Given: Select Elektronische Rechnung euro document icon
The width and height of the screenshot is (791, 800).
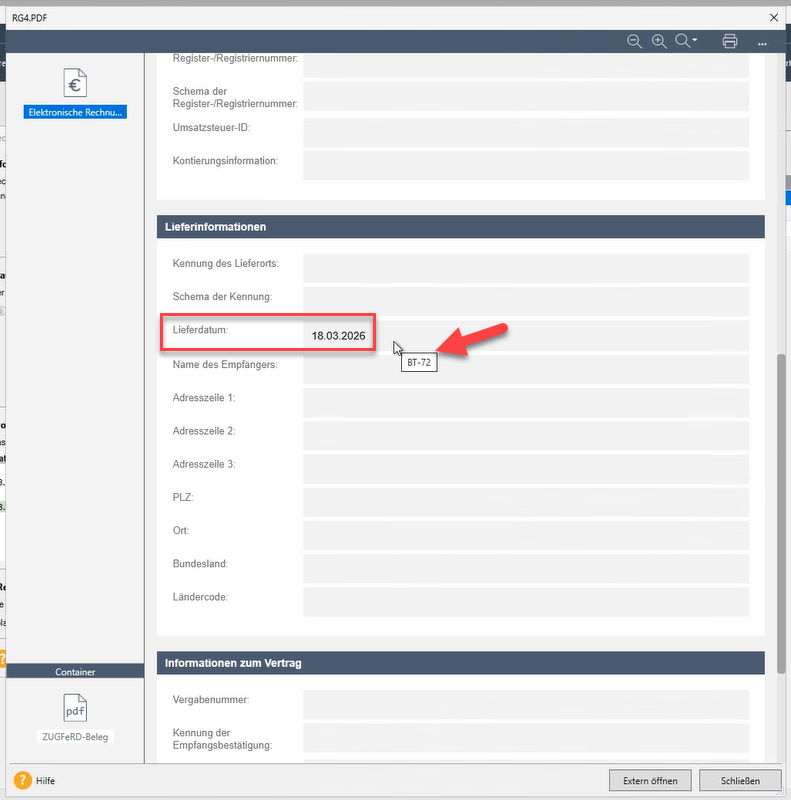Looking at the screenshot, I should click(x=75, y=84).
